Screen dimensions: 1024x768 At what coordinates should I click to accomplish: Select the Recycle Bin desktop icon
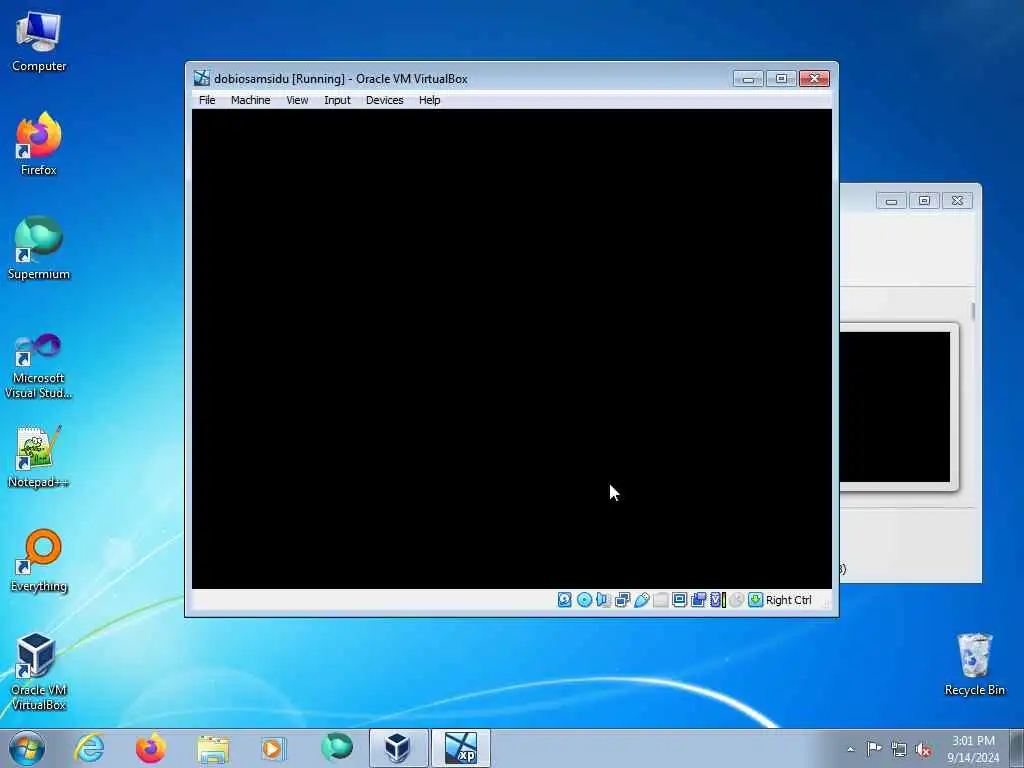(974, 664)
